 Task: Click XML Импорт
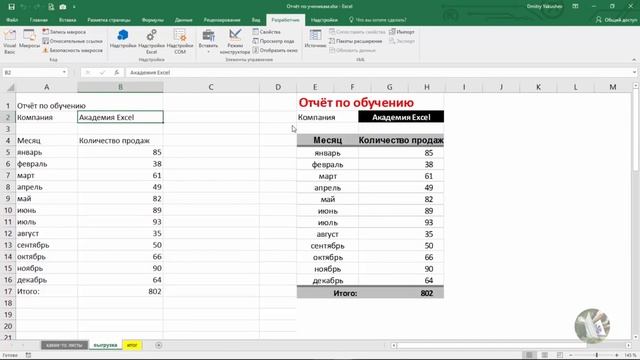(402, 32)
